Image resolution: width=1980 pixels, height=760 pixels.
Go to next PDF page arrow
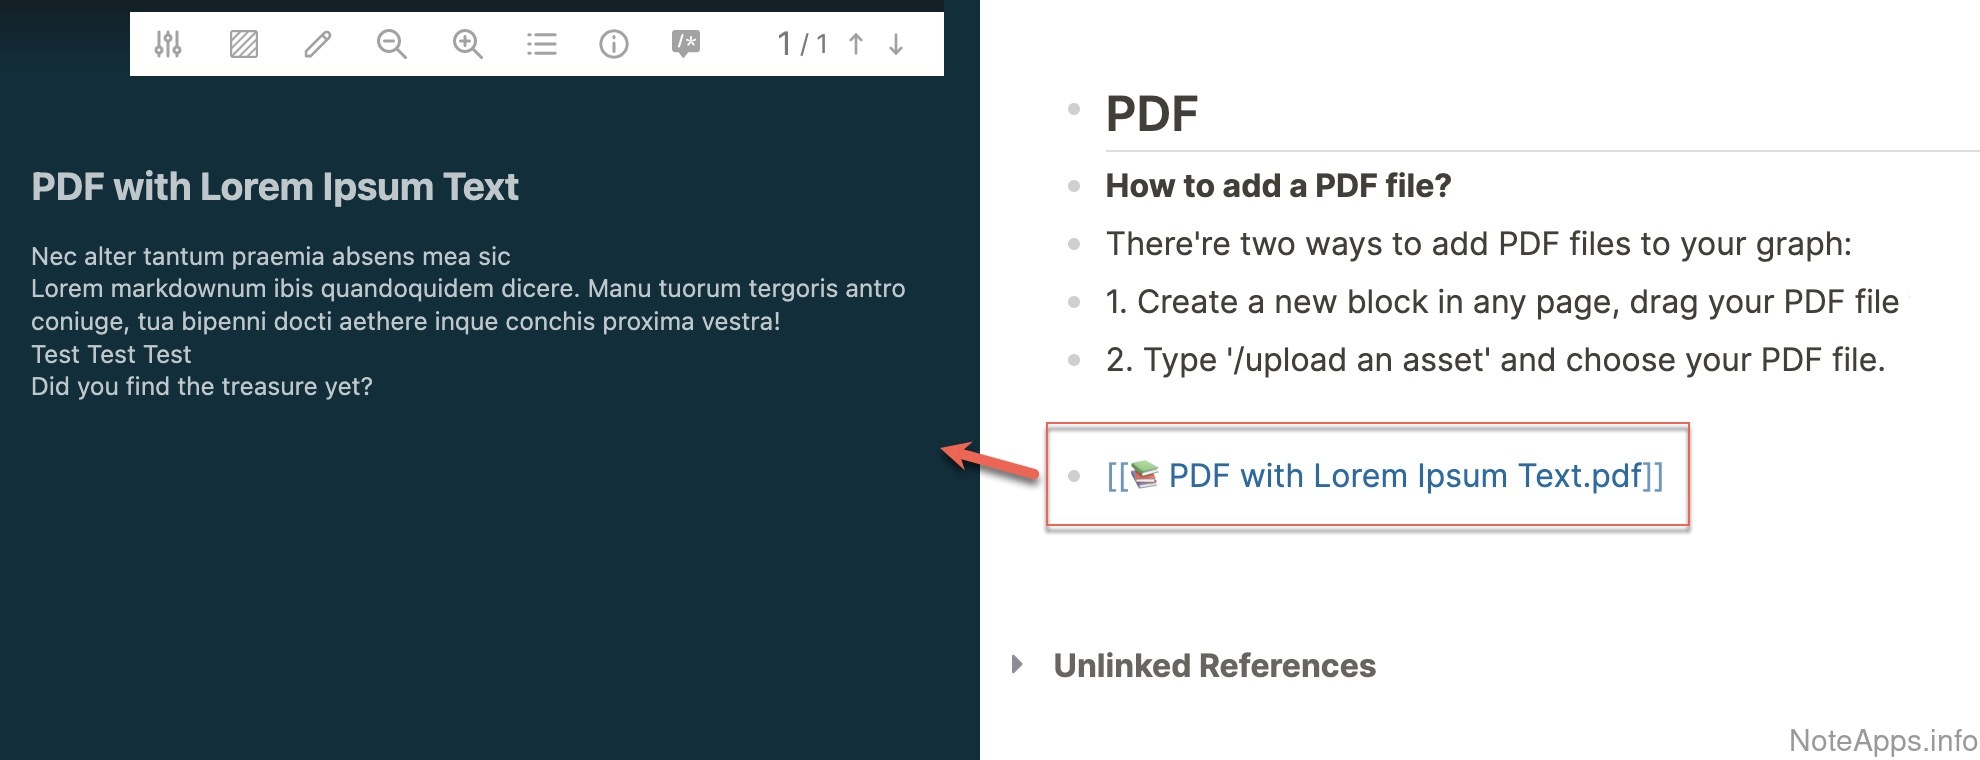(x=896, y=44)
